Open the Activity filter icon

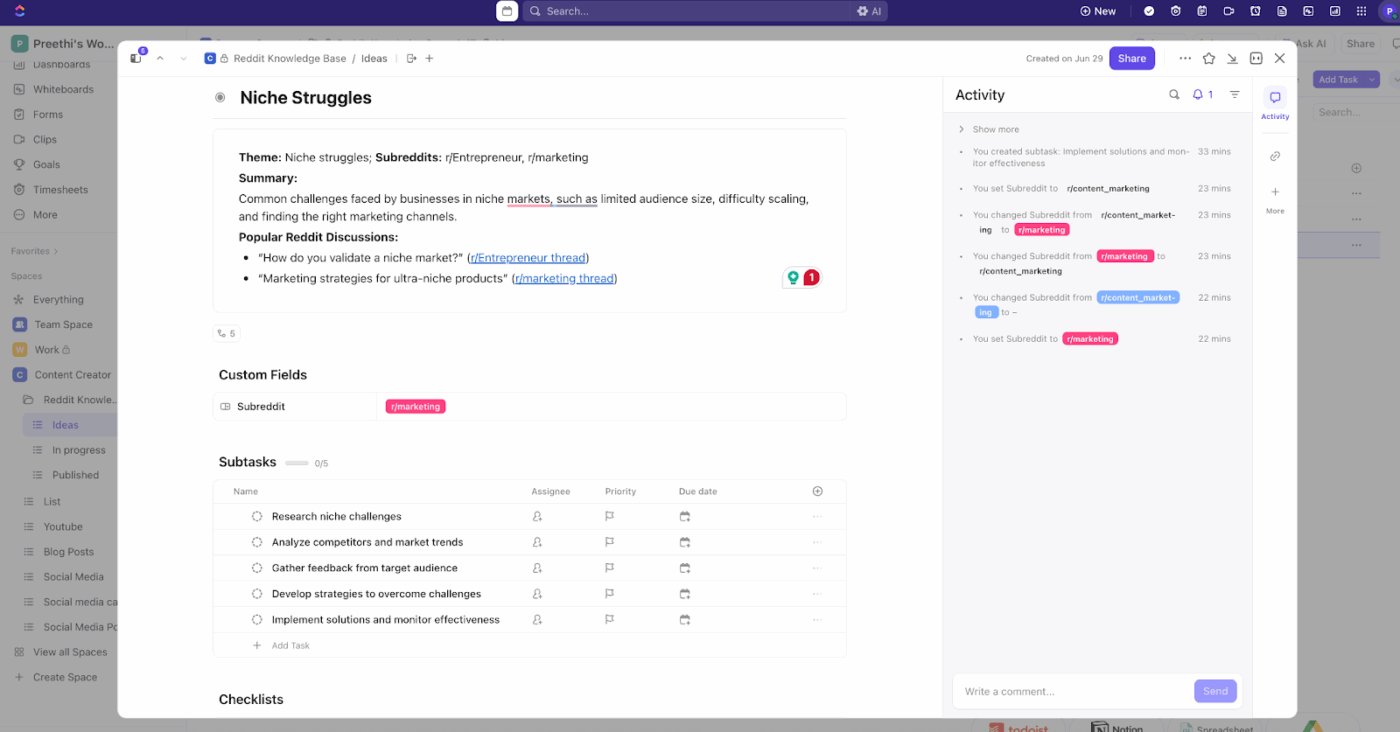pos(1234,94)
